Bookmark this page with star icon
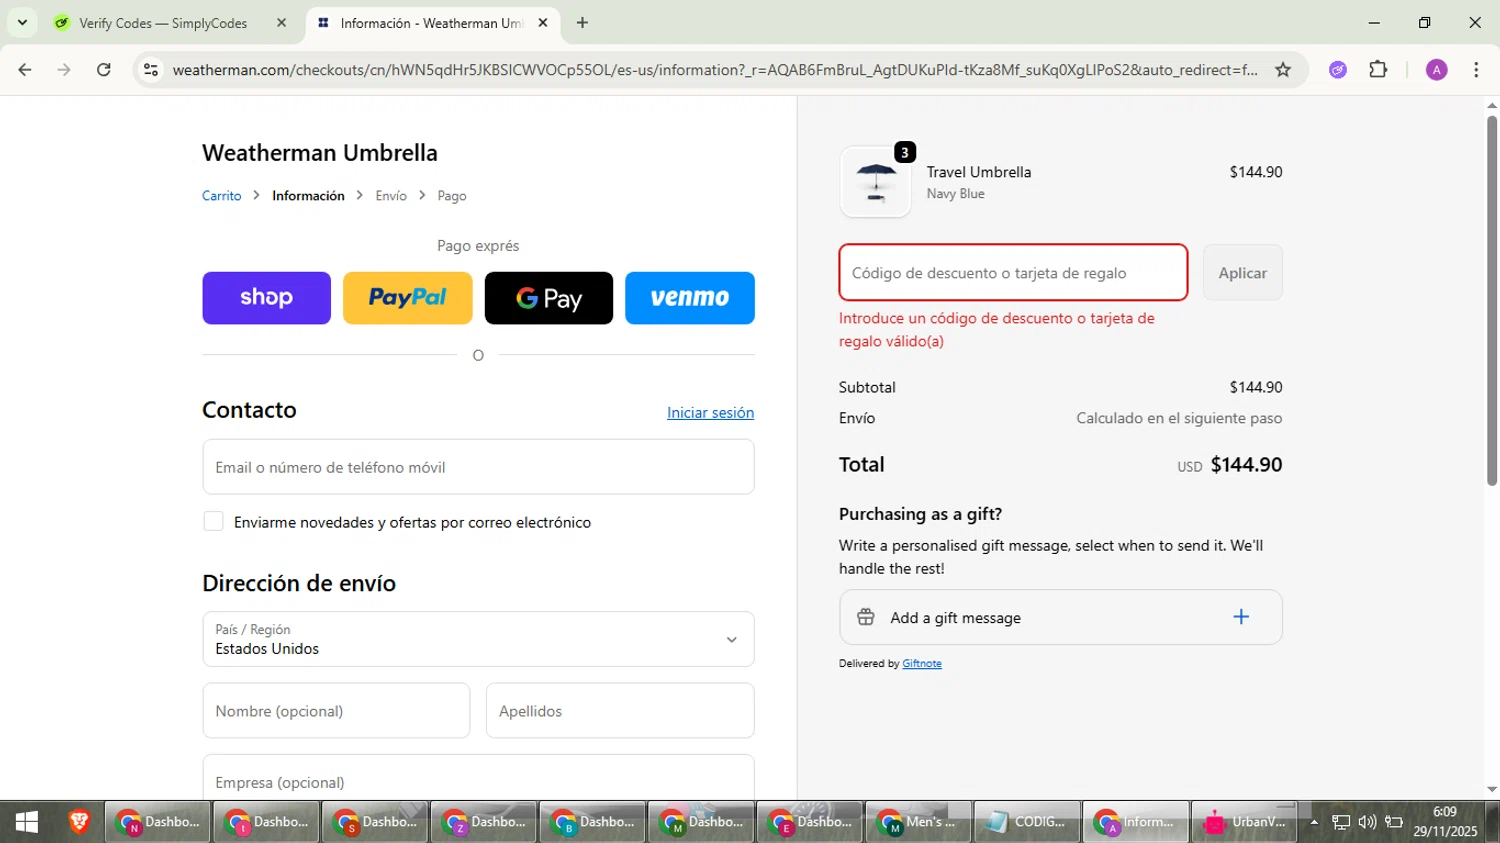 [1283, 70]
